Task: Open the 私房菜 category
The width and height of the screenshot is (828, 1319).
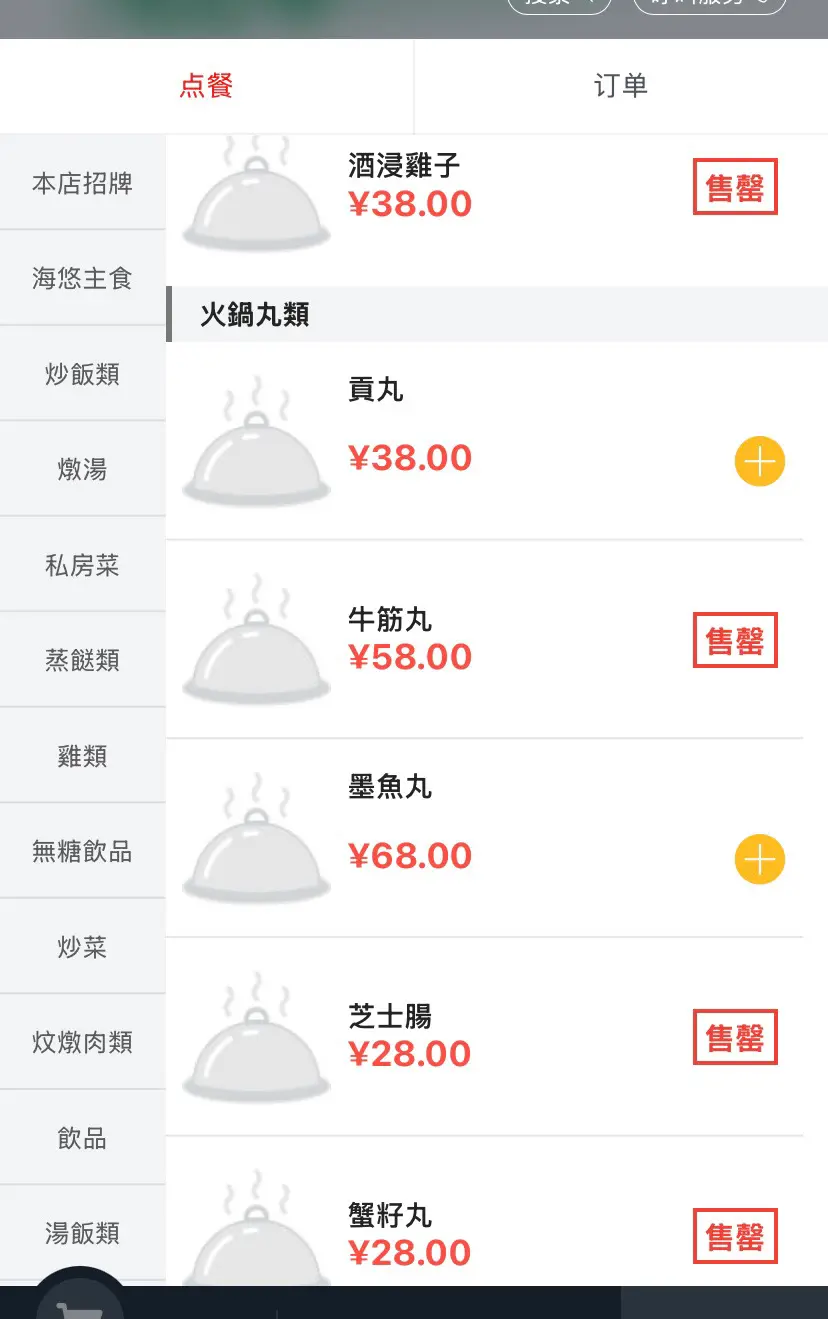Action: point(82,565)
